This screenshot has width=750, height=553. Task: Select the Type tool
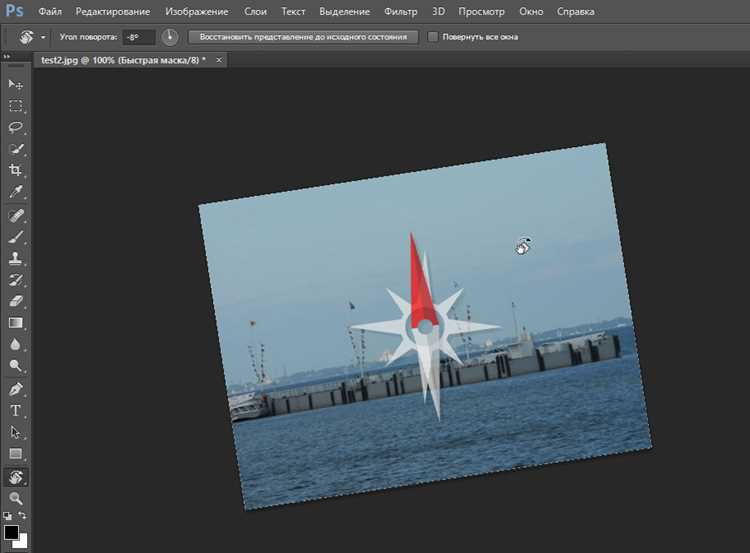(x=15, y=411)
